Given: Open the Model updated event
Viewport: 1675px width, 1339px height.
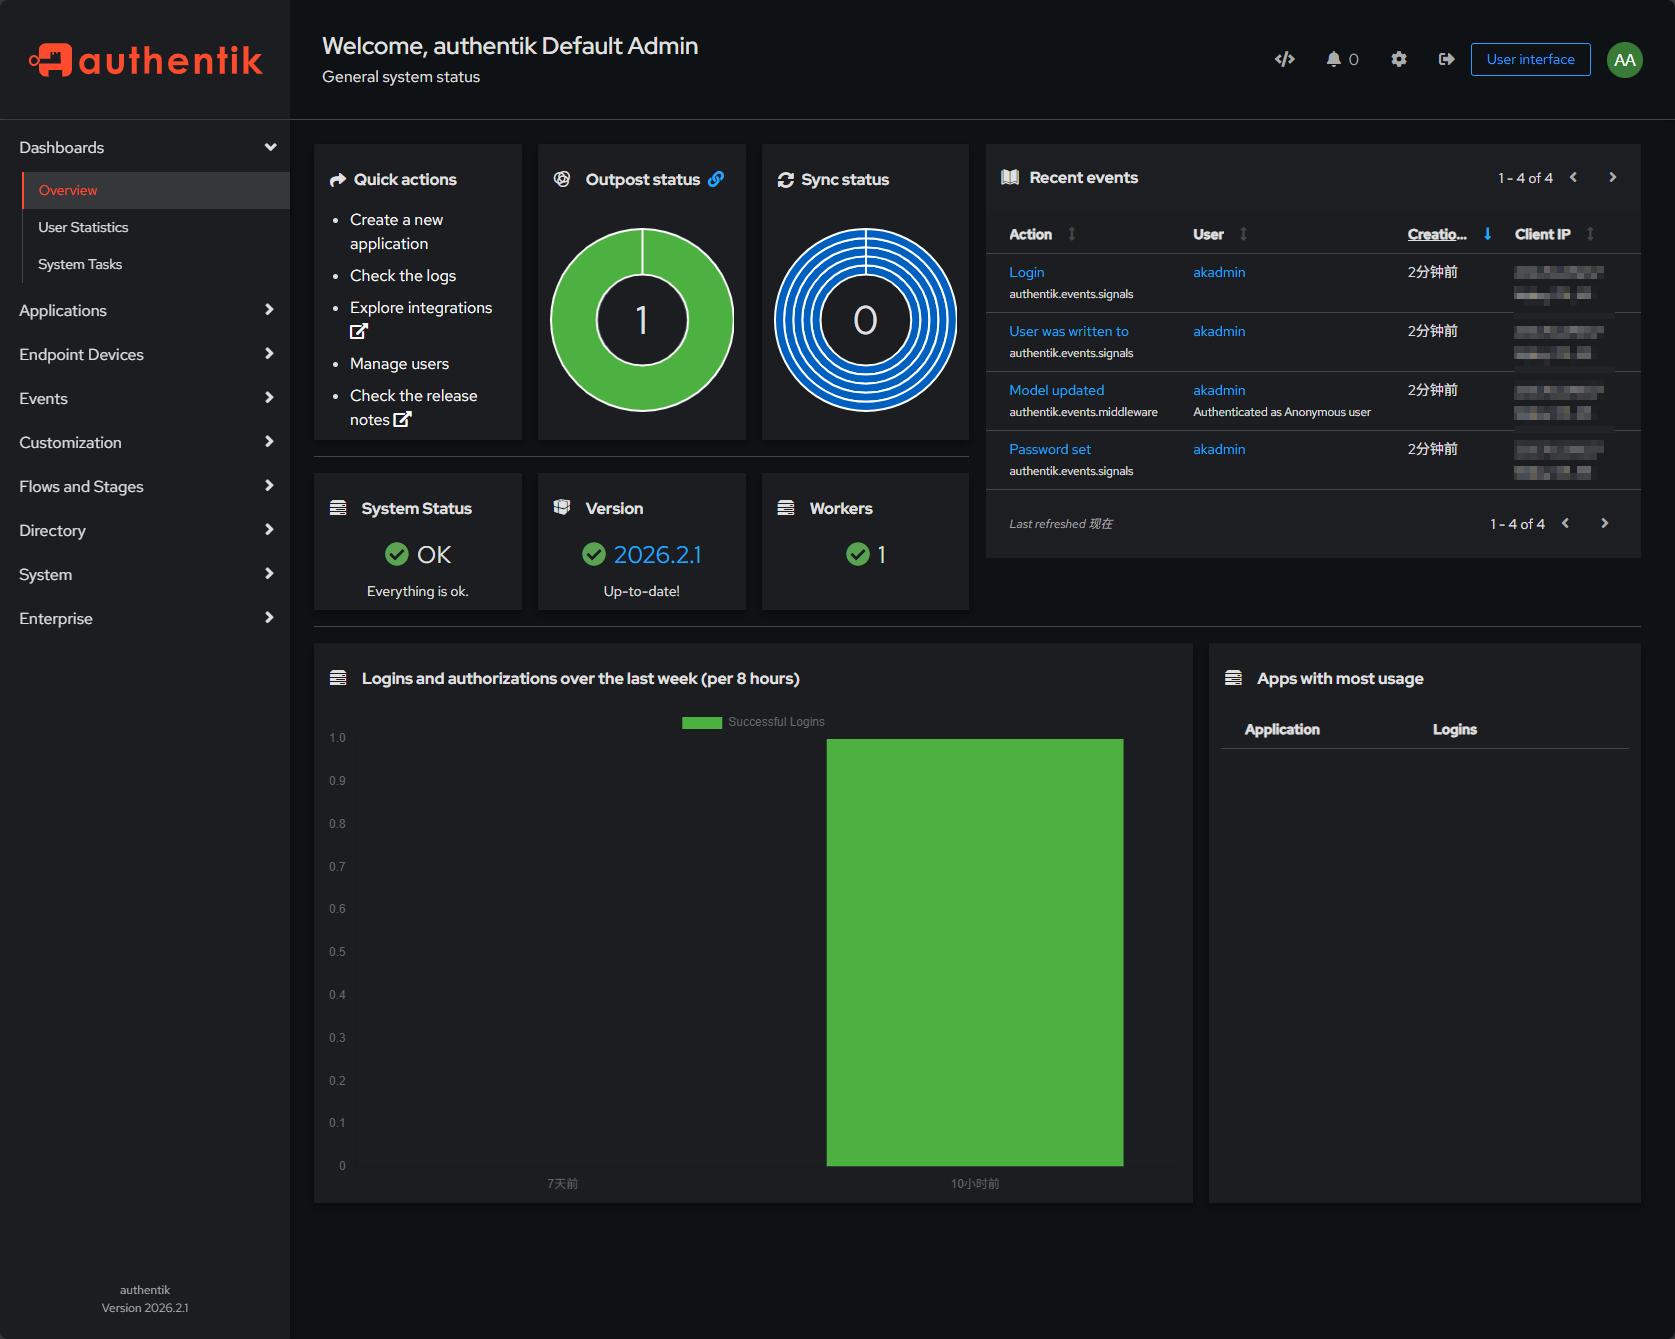Looking at the screenshot, I should click(x=1056, y=390).
